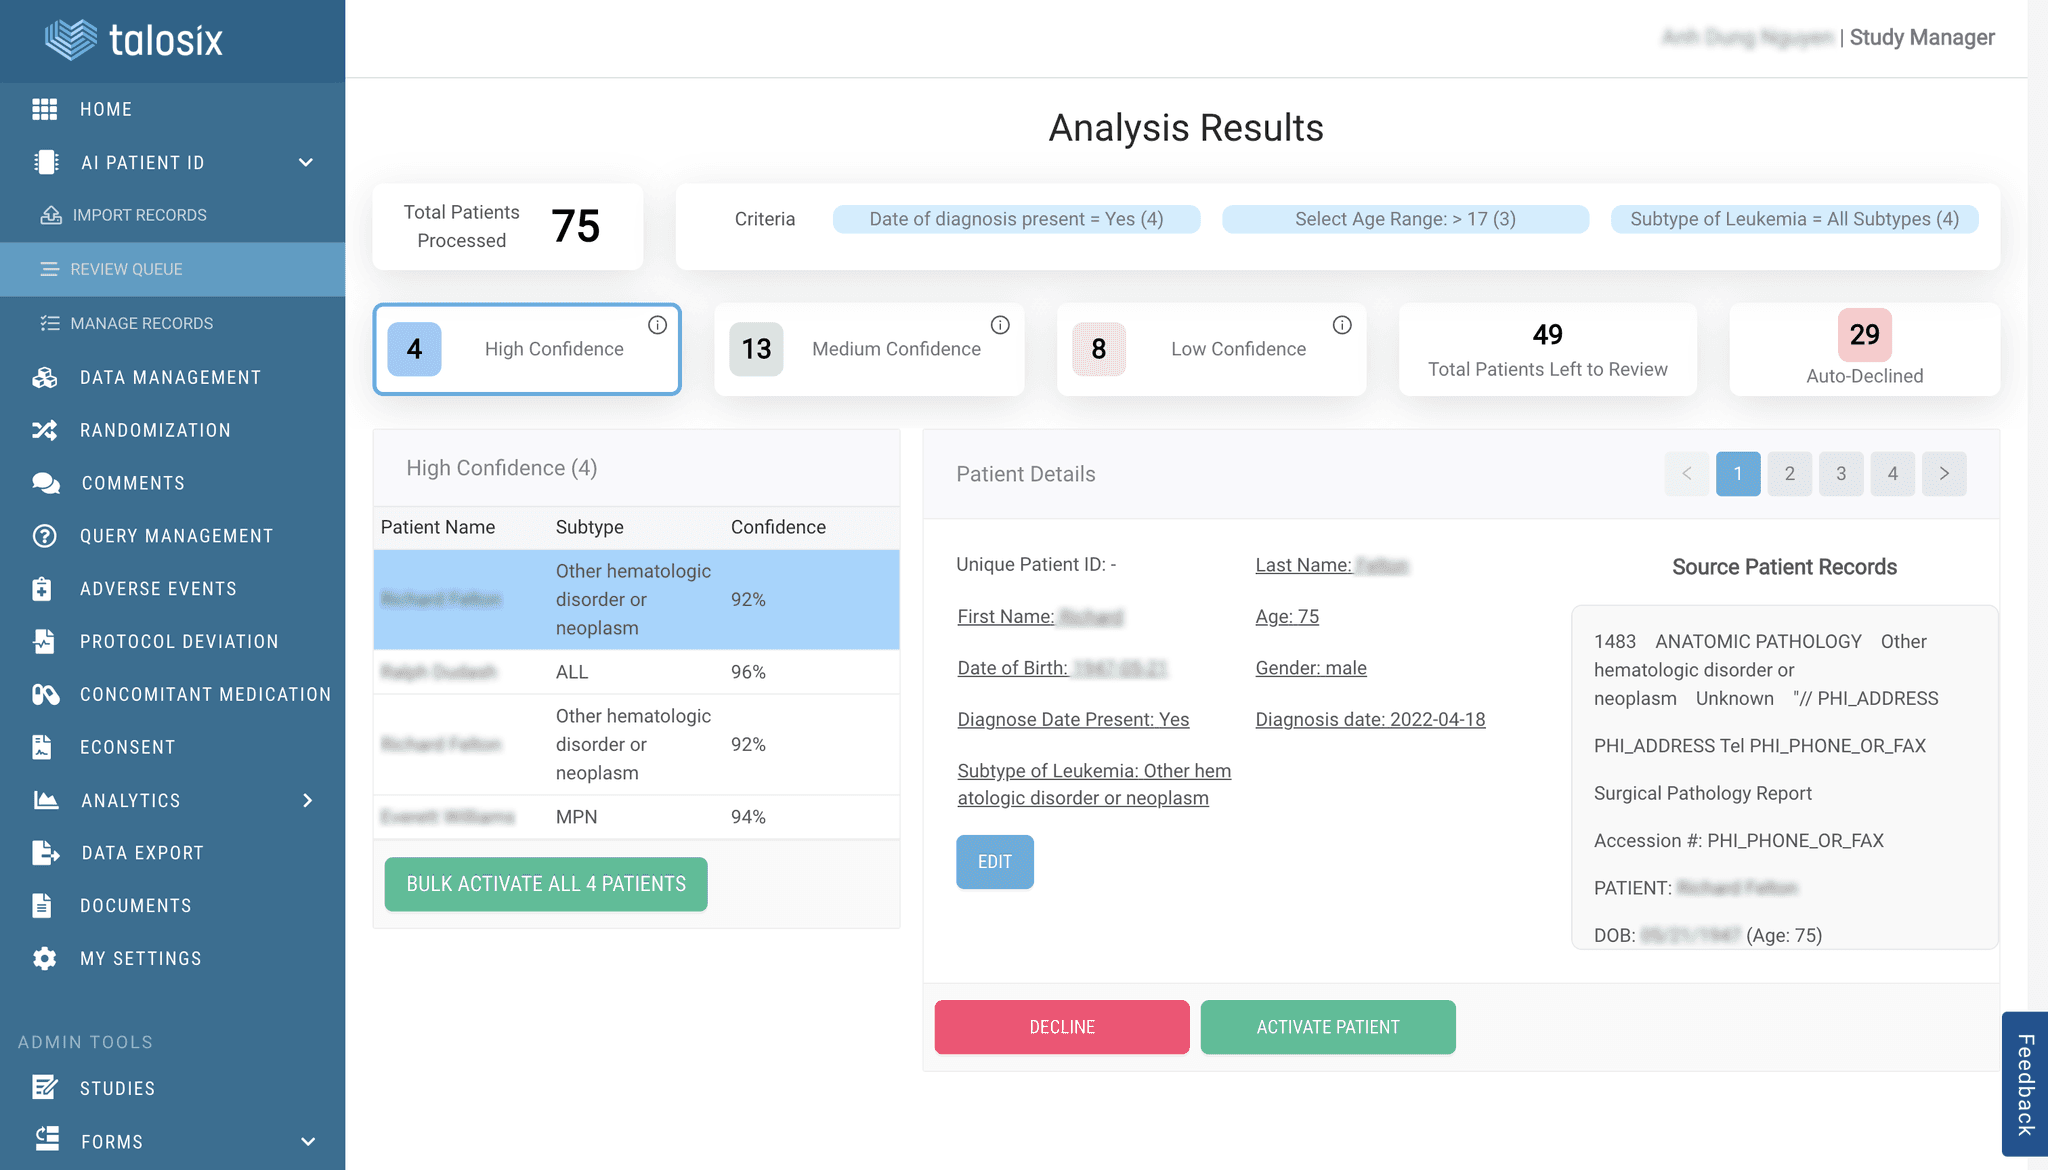Open page 3 of Patient Details pagination
This screenshot has height=1170, width=2048.
click(1840, 473)
